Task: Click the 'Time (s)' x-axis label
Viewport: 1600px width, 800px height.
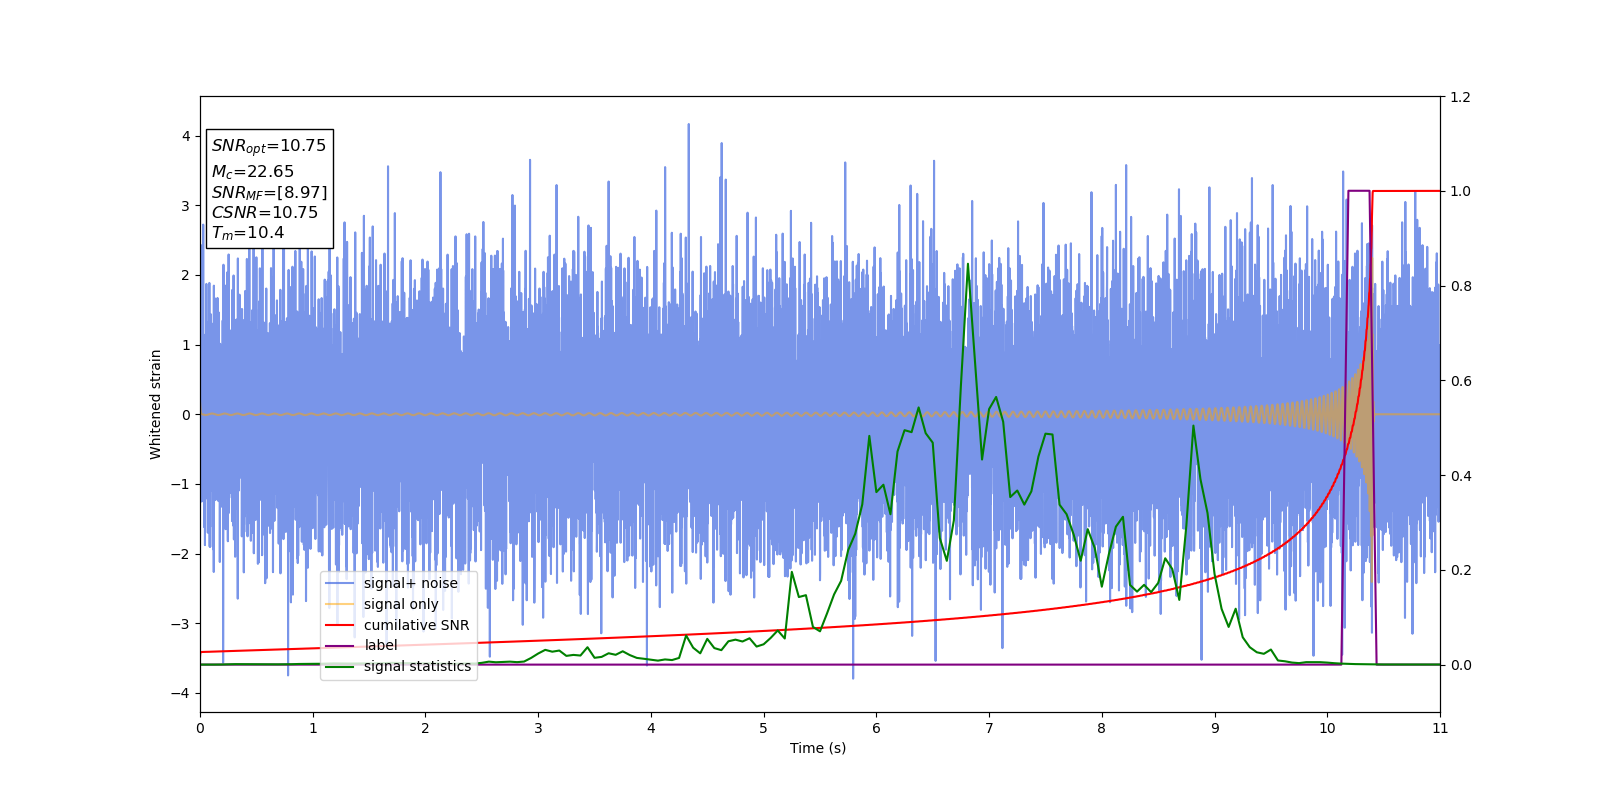Action: pyautogui.click(x=818, y=748)
